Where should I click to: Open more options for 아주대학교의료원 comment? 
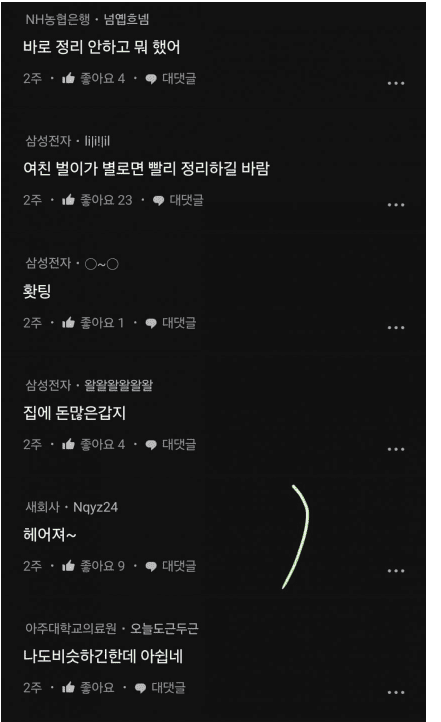point(396,692)
